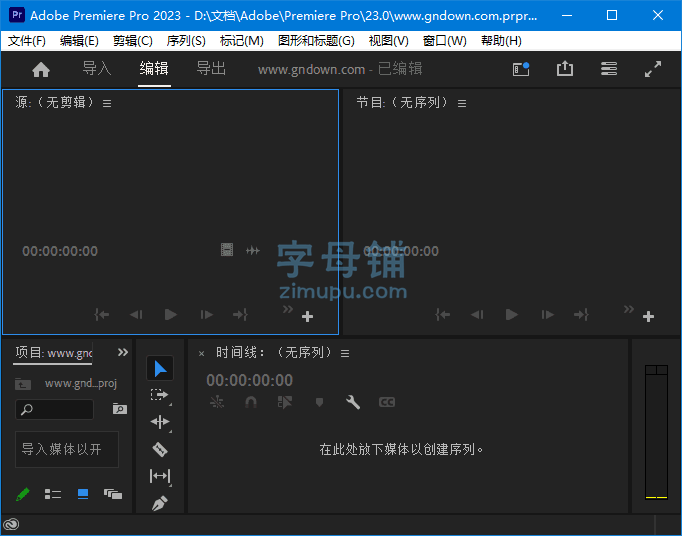Open the 窗口(W) menu
682x536 pixels.
[445, 41]
